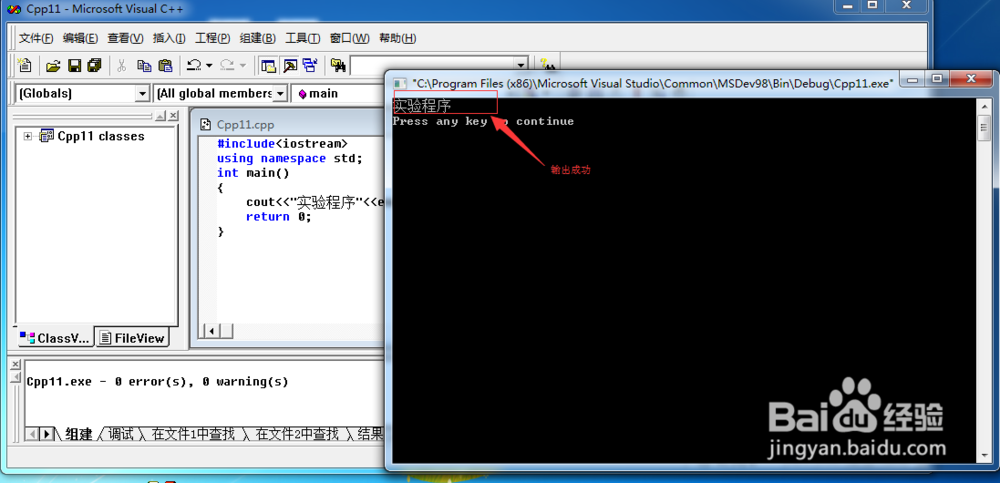Open the 工具(T) menu
Screen dimensions: 1000x483
pyautogui.click(x=302, y=38)
